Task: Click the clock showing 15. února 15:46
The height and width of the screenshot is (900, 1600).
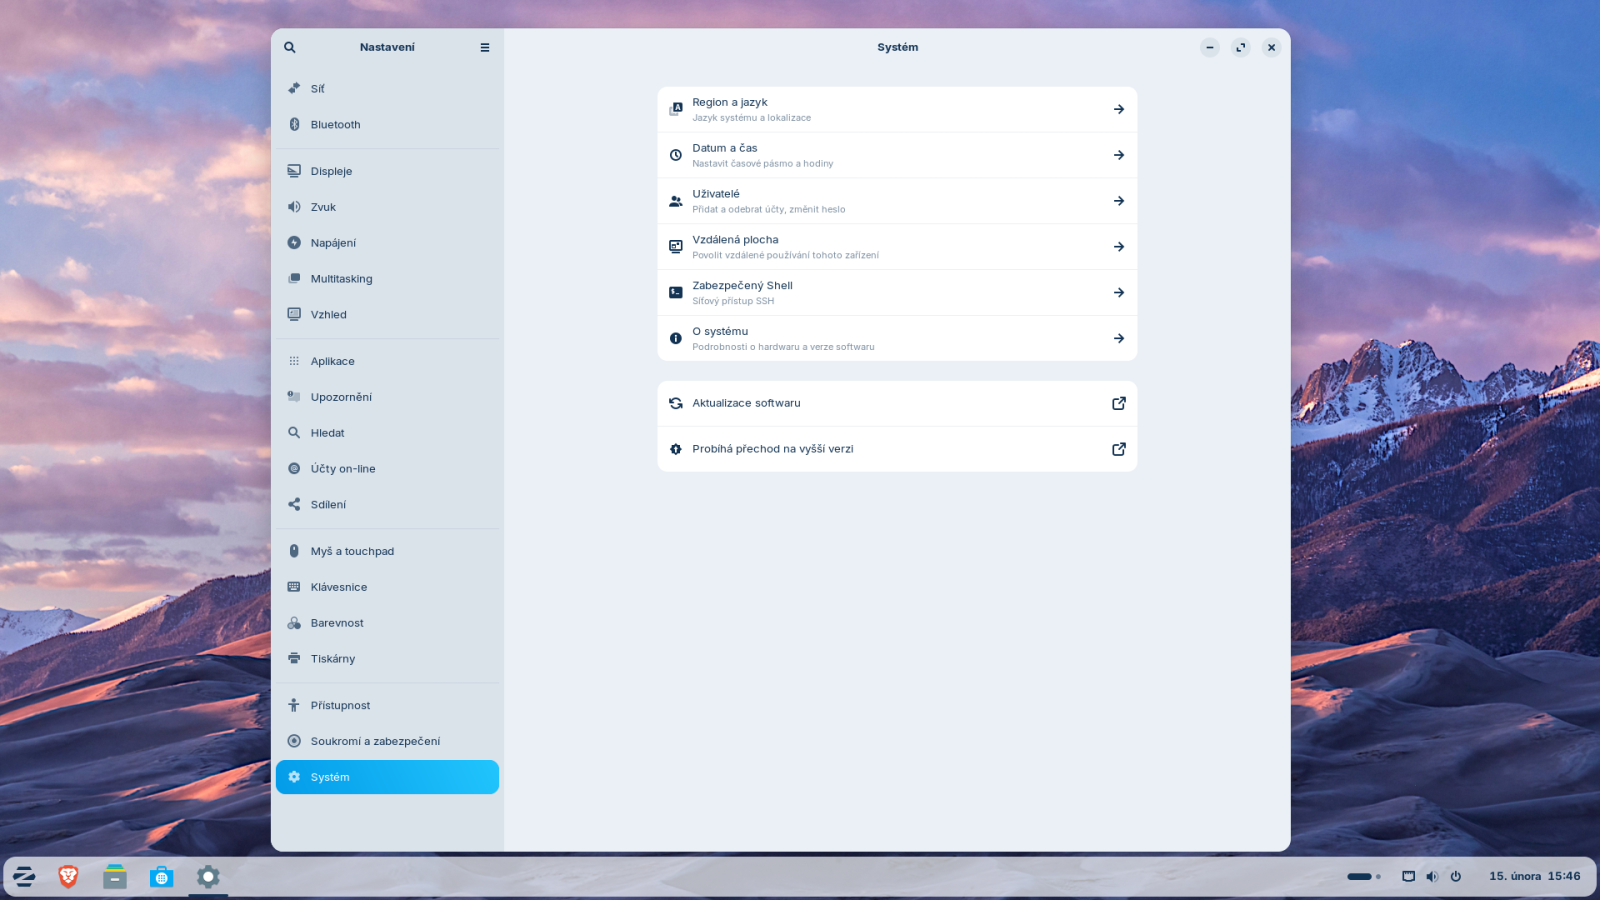Action: click(x=1535, y=876)
